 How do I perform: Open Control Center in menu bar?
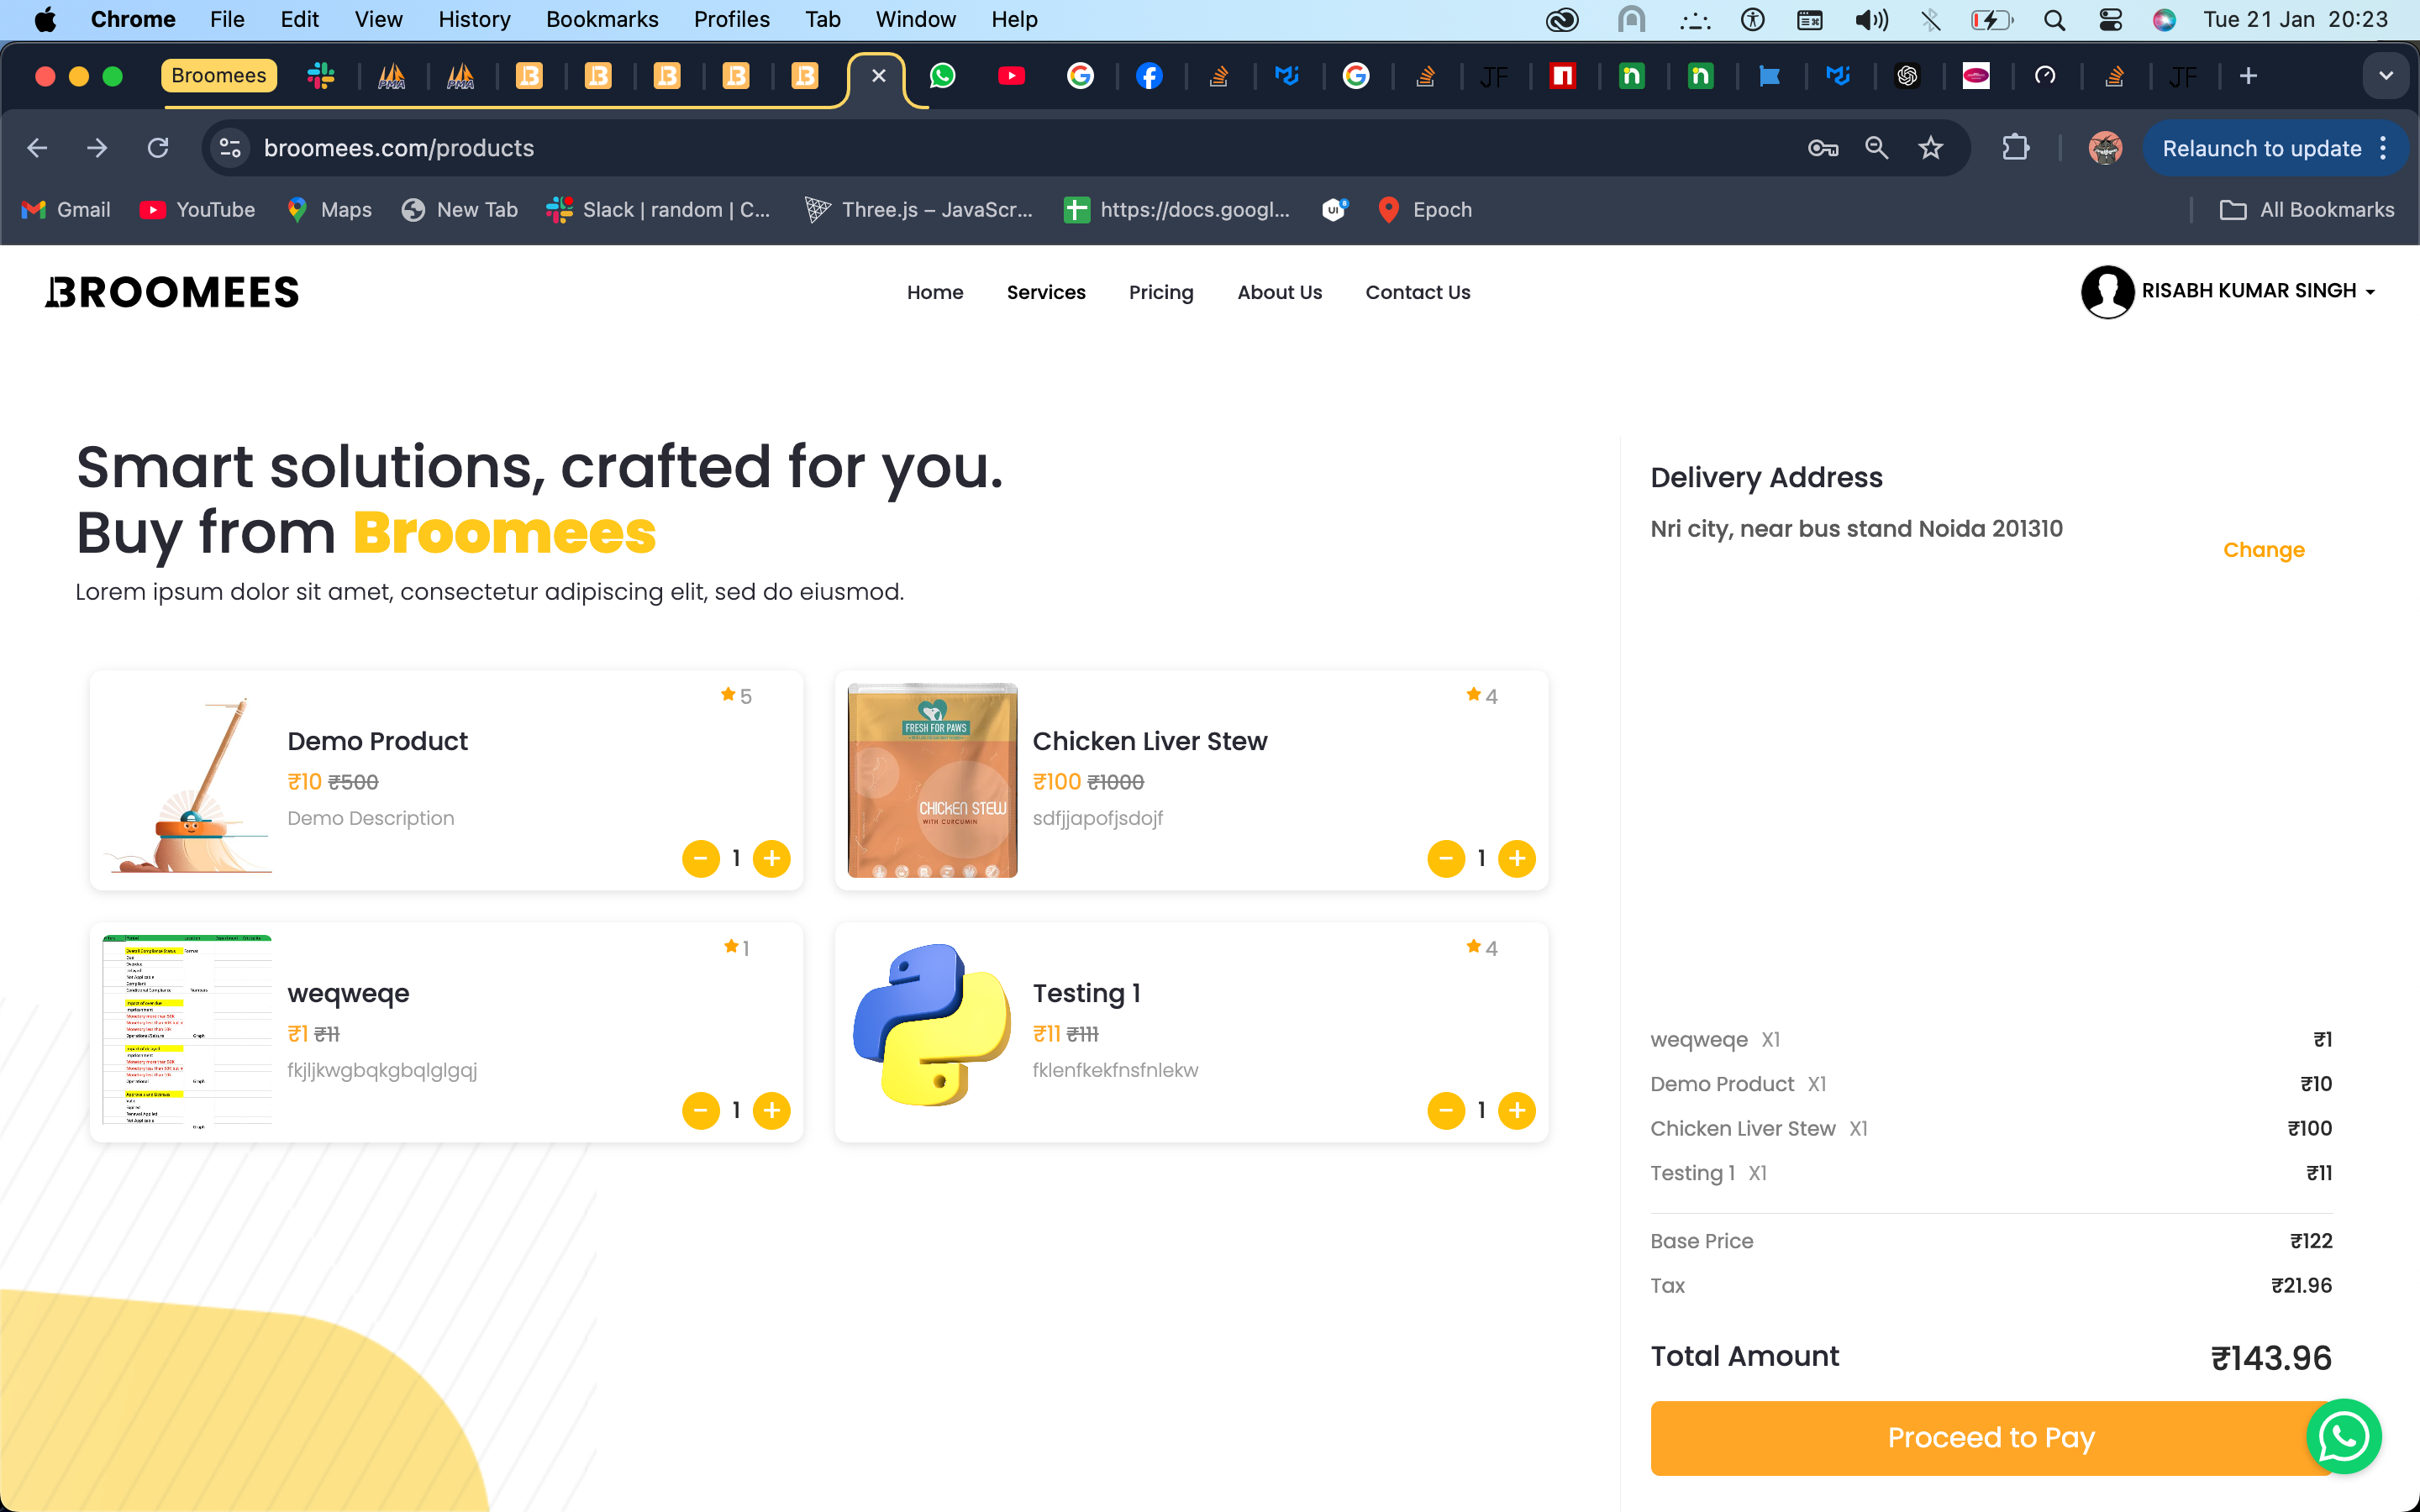click(x=2110, y=19)
